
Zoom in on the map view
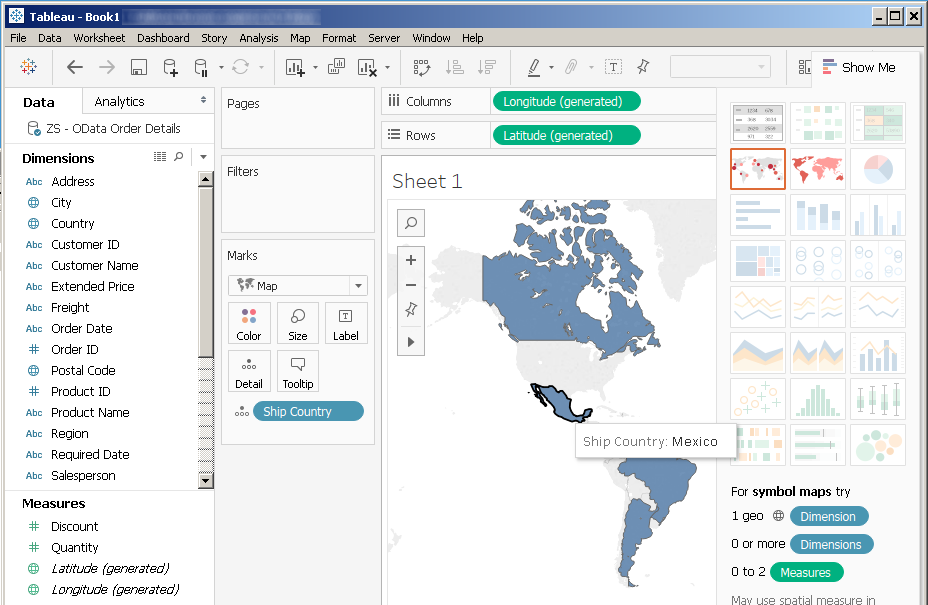click(x=410, y=260)
